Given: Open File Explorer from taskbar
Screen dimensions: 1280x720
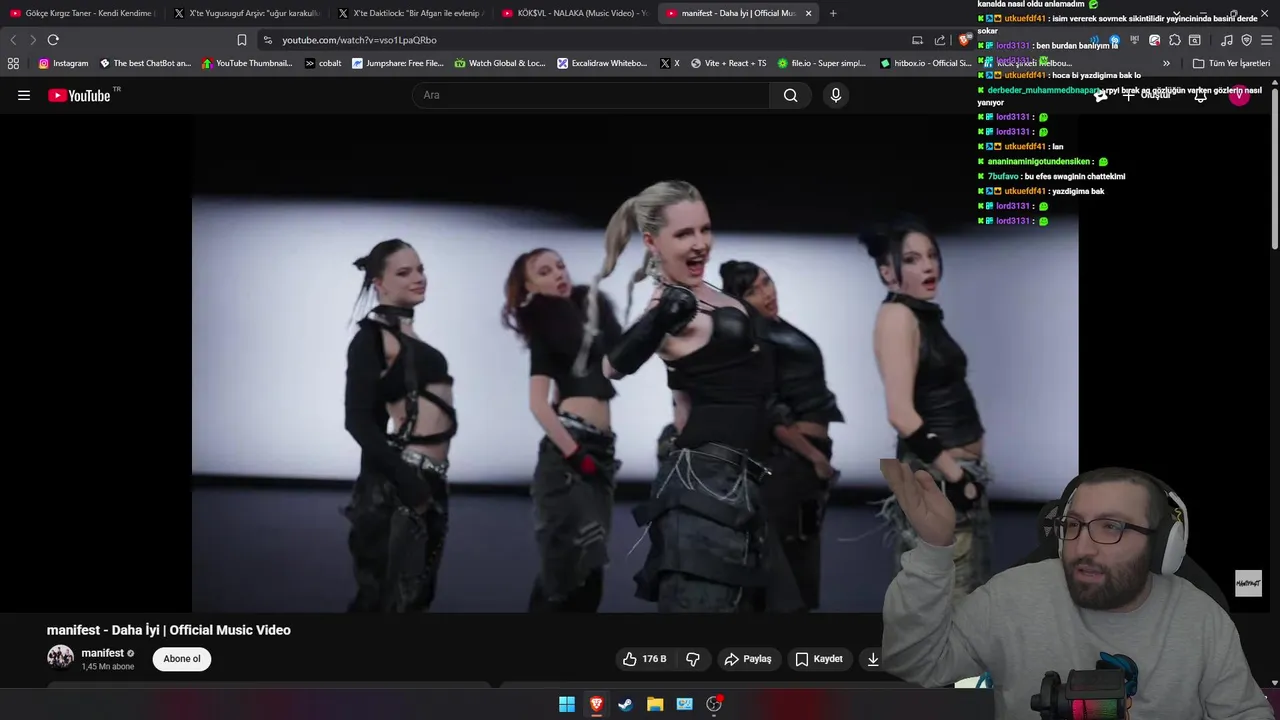Looking at the screenshot, I should tap(655, 704).
